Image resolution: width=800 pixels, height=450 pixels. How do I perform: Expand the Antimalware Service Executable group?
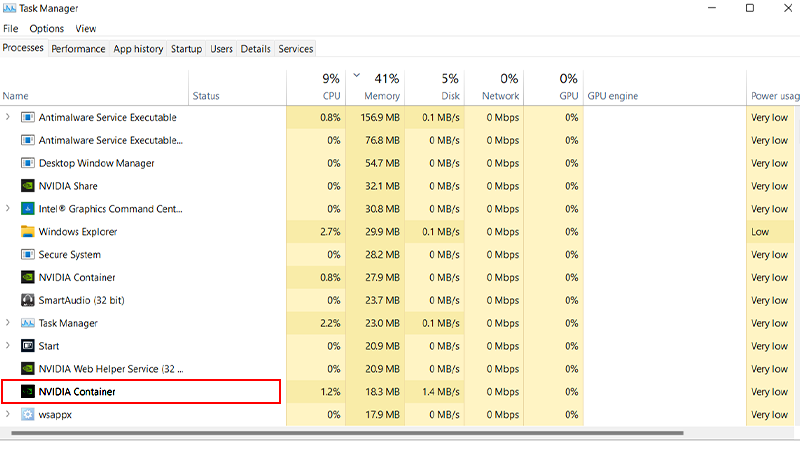(8, 117)
